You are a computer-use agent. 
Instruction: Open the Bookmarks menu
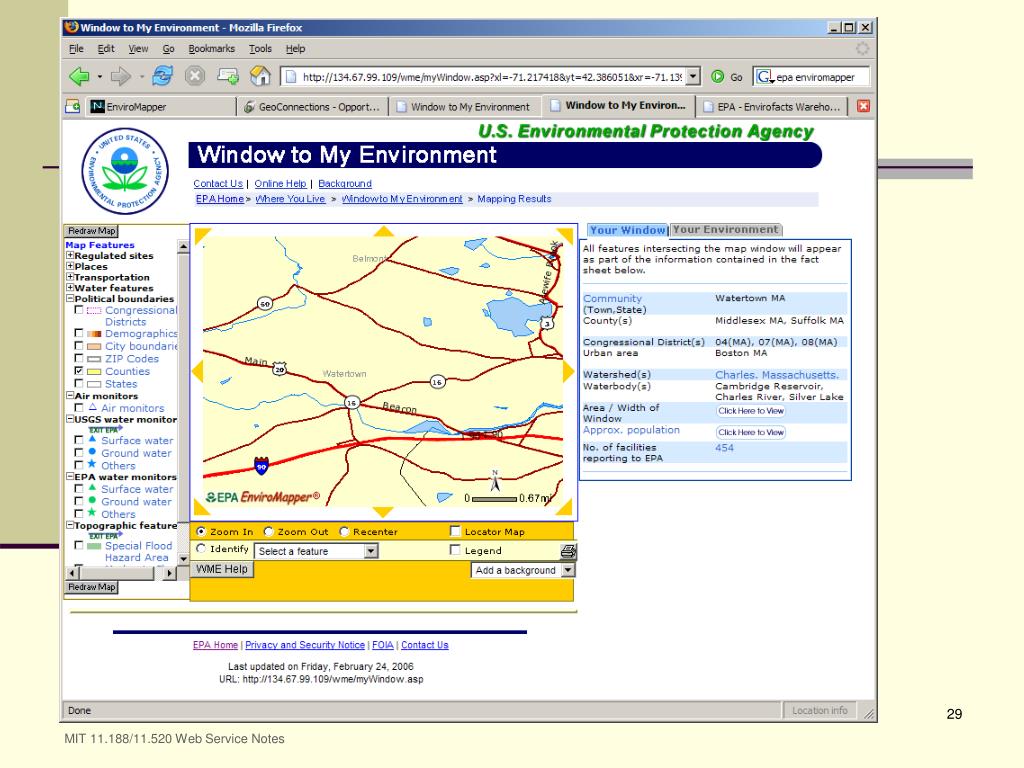(x=211, y=48)
